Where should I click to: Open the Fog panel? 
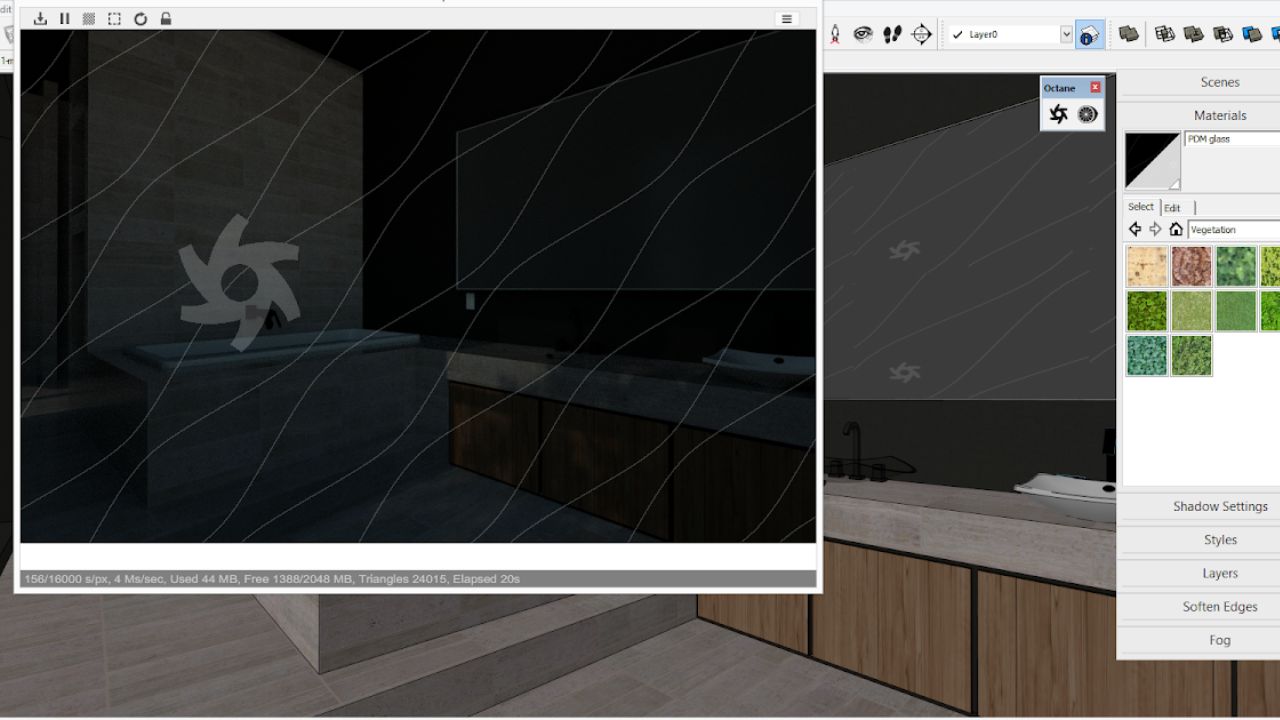coord(1220,640)
